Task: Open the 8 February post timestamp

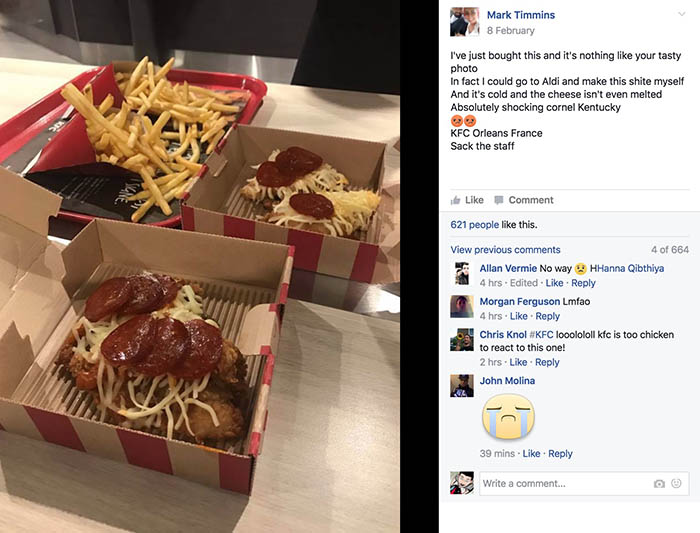Action: (510, 30)
